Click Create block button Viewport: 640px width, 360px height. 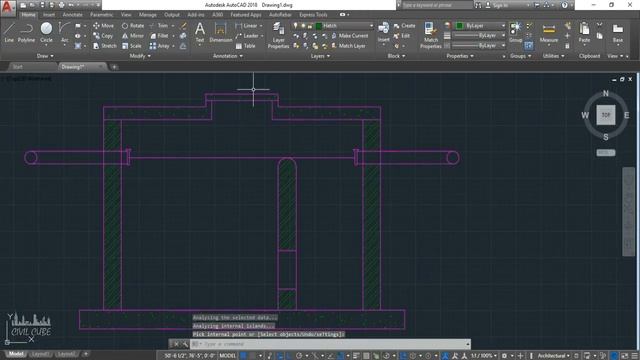[x=404, y=26]
